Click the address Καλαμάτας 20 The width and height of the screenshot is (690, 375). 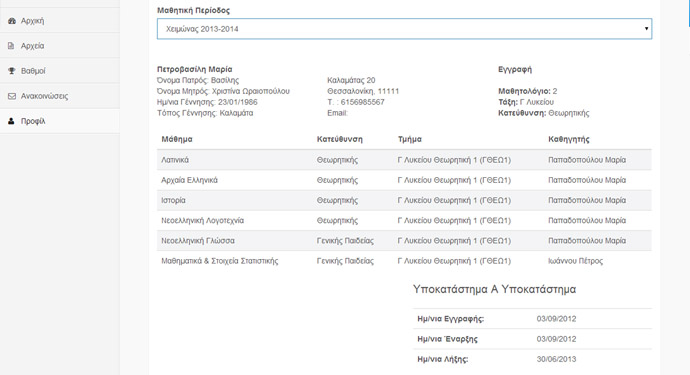point(351,80)
